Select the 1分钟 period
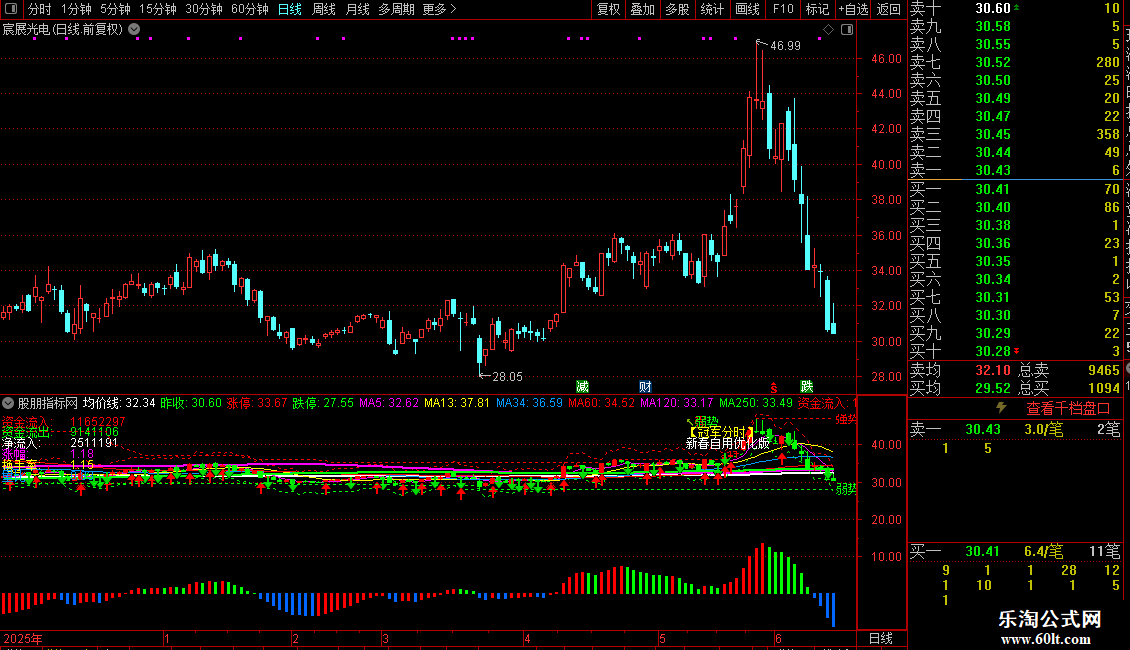Image resolution: width=1130 pixels, height=650 pixels. coord(76,9)
